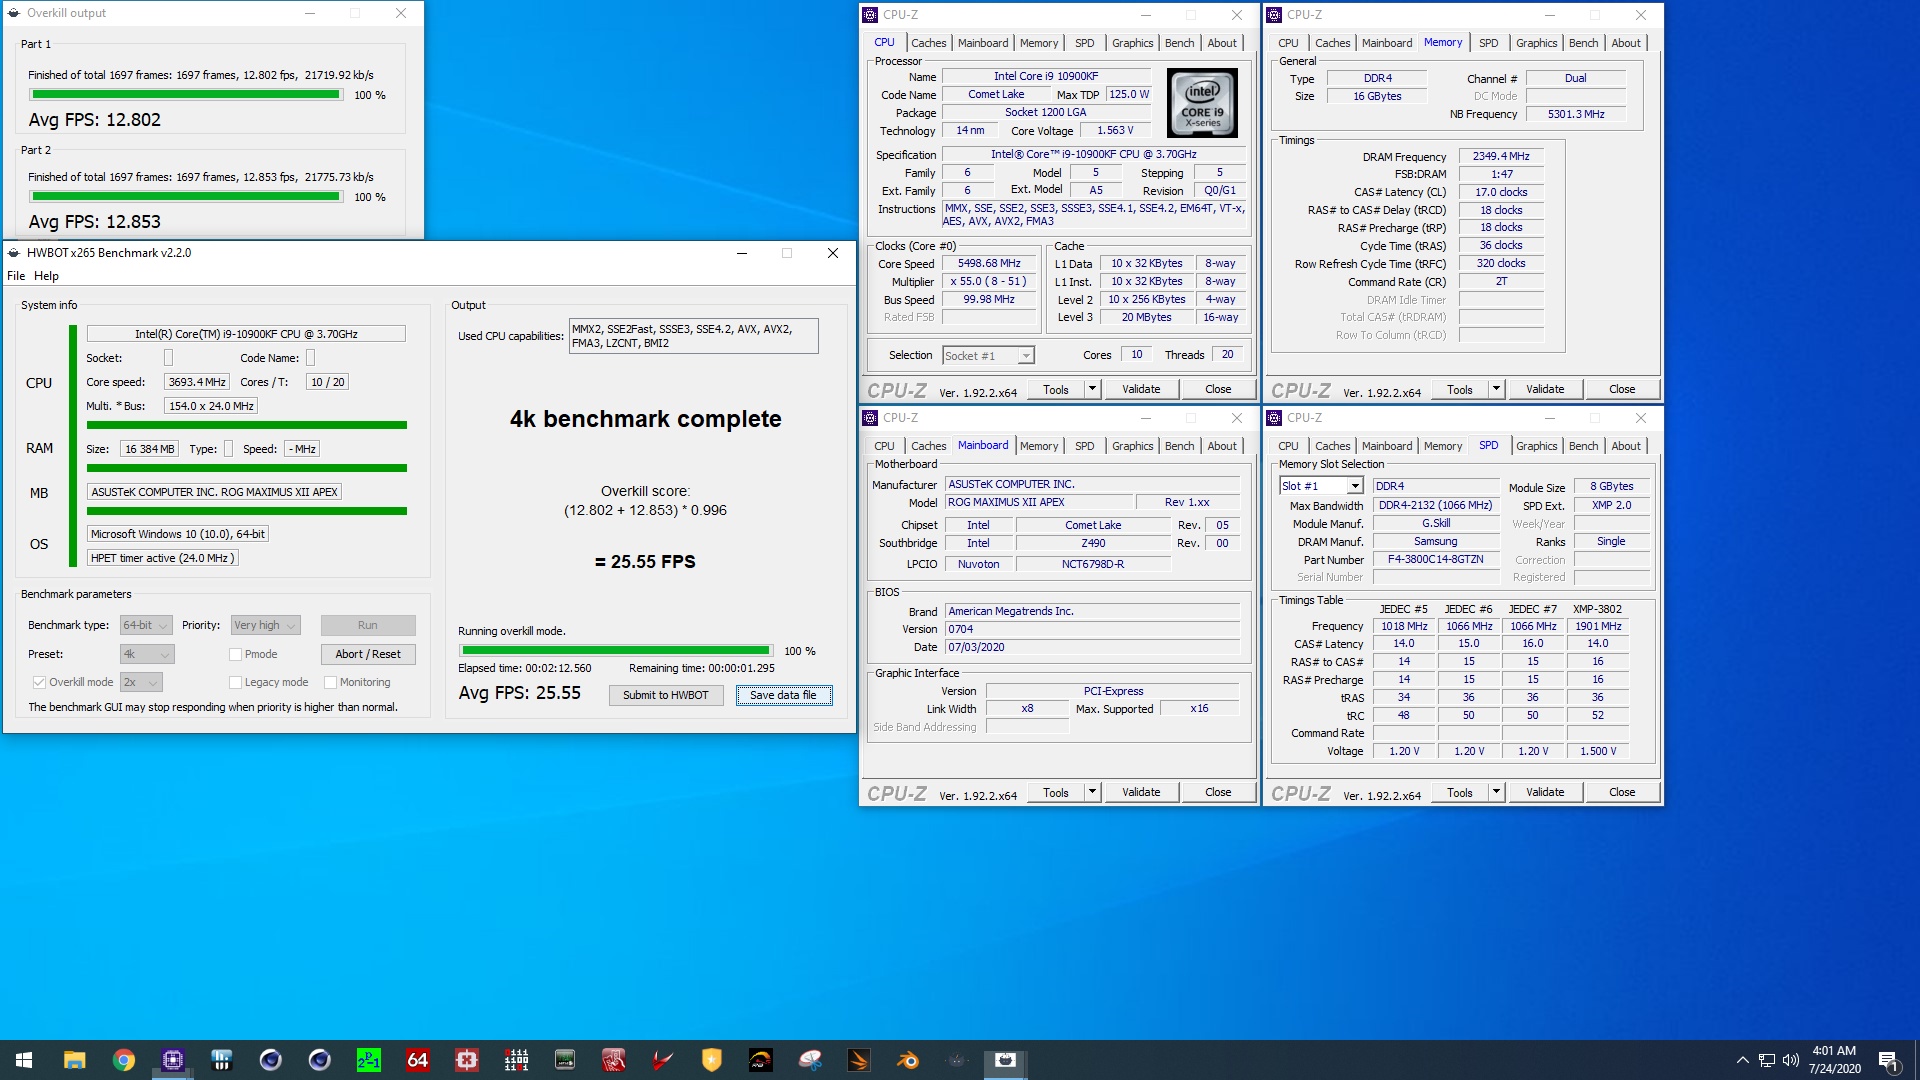Open the Windows Start menu

(24, 1060)
